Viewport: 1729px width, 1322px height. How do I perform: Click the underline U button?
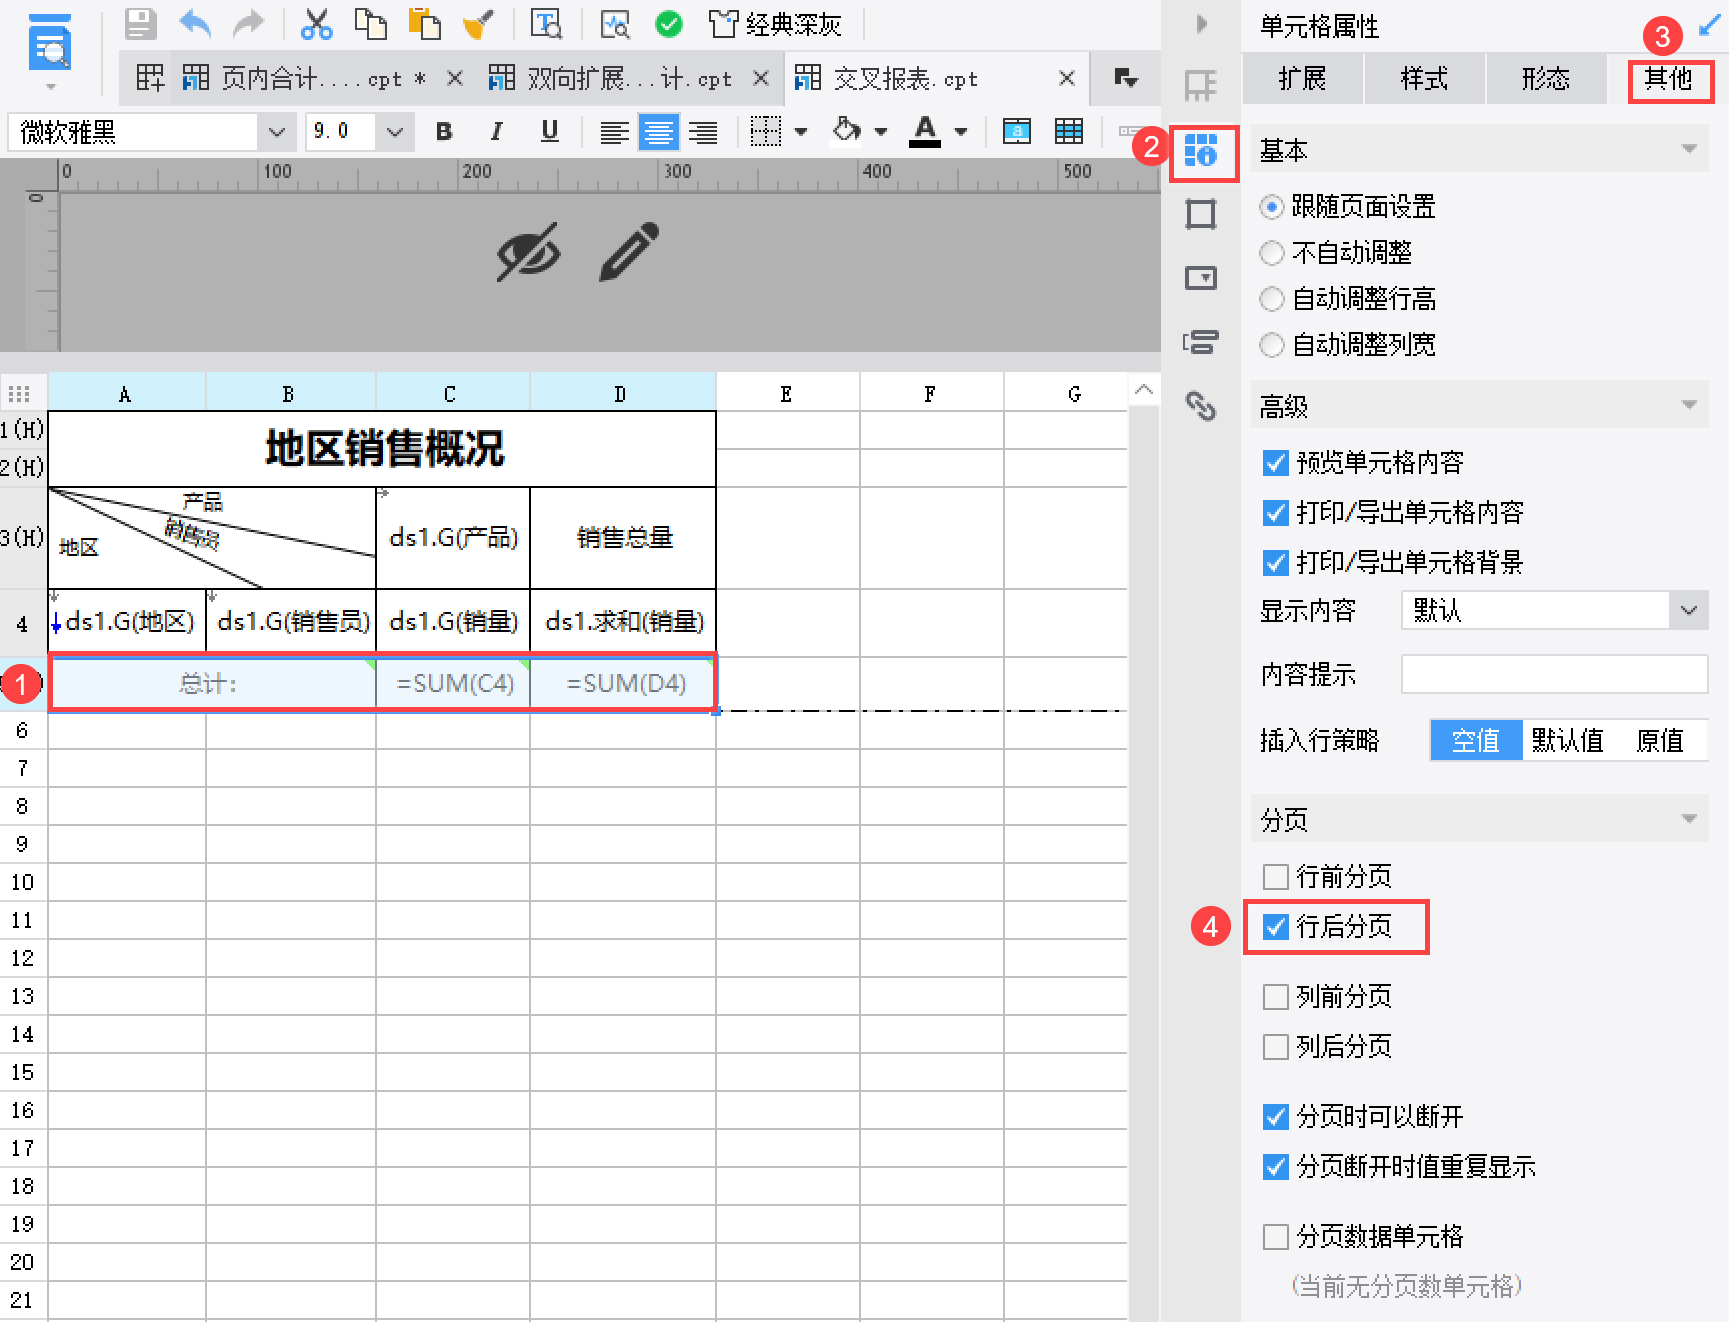click(x=549, y=132)
